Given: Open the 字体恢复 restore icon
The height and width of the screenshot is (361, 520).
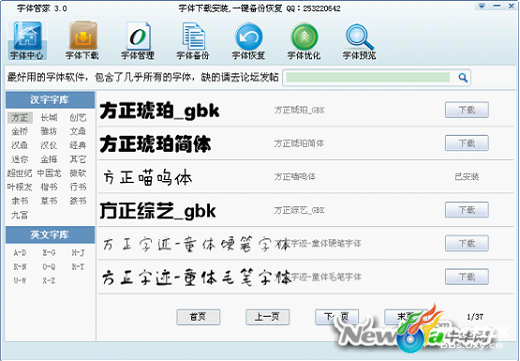Looking at the screenshot, I should (248, 40).
